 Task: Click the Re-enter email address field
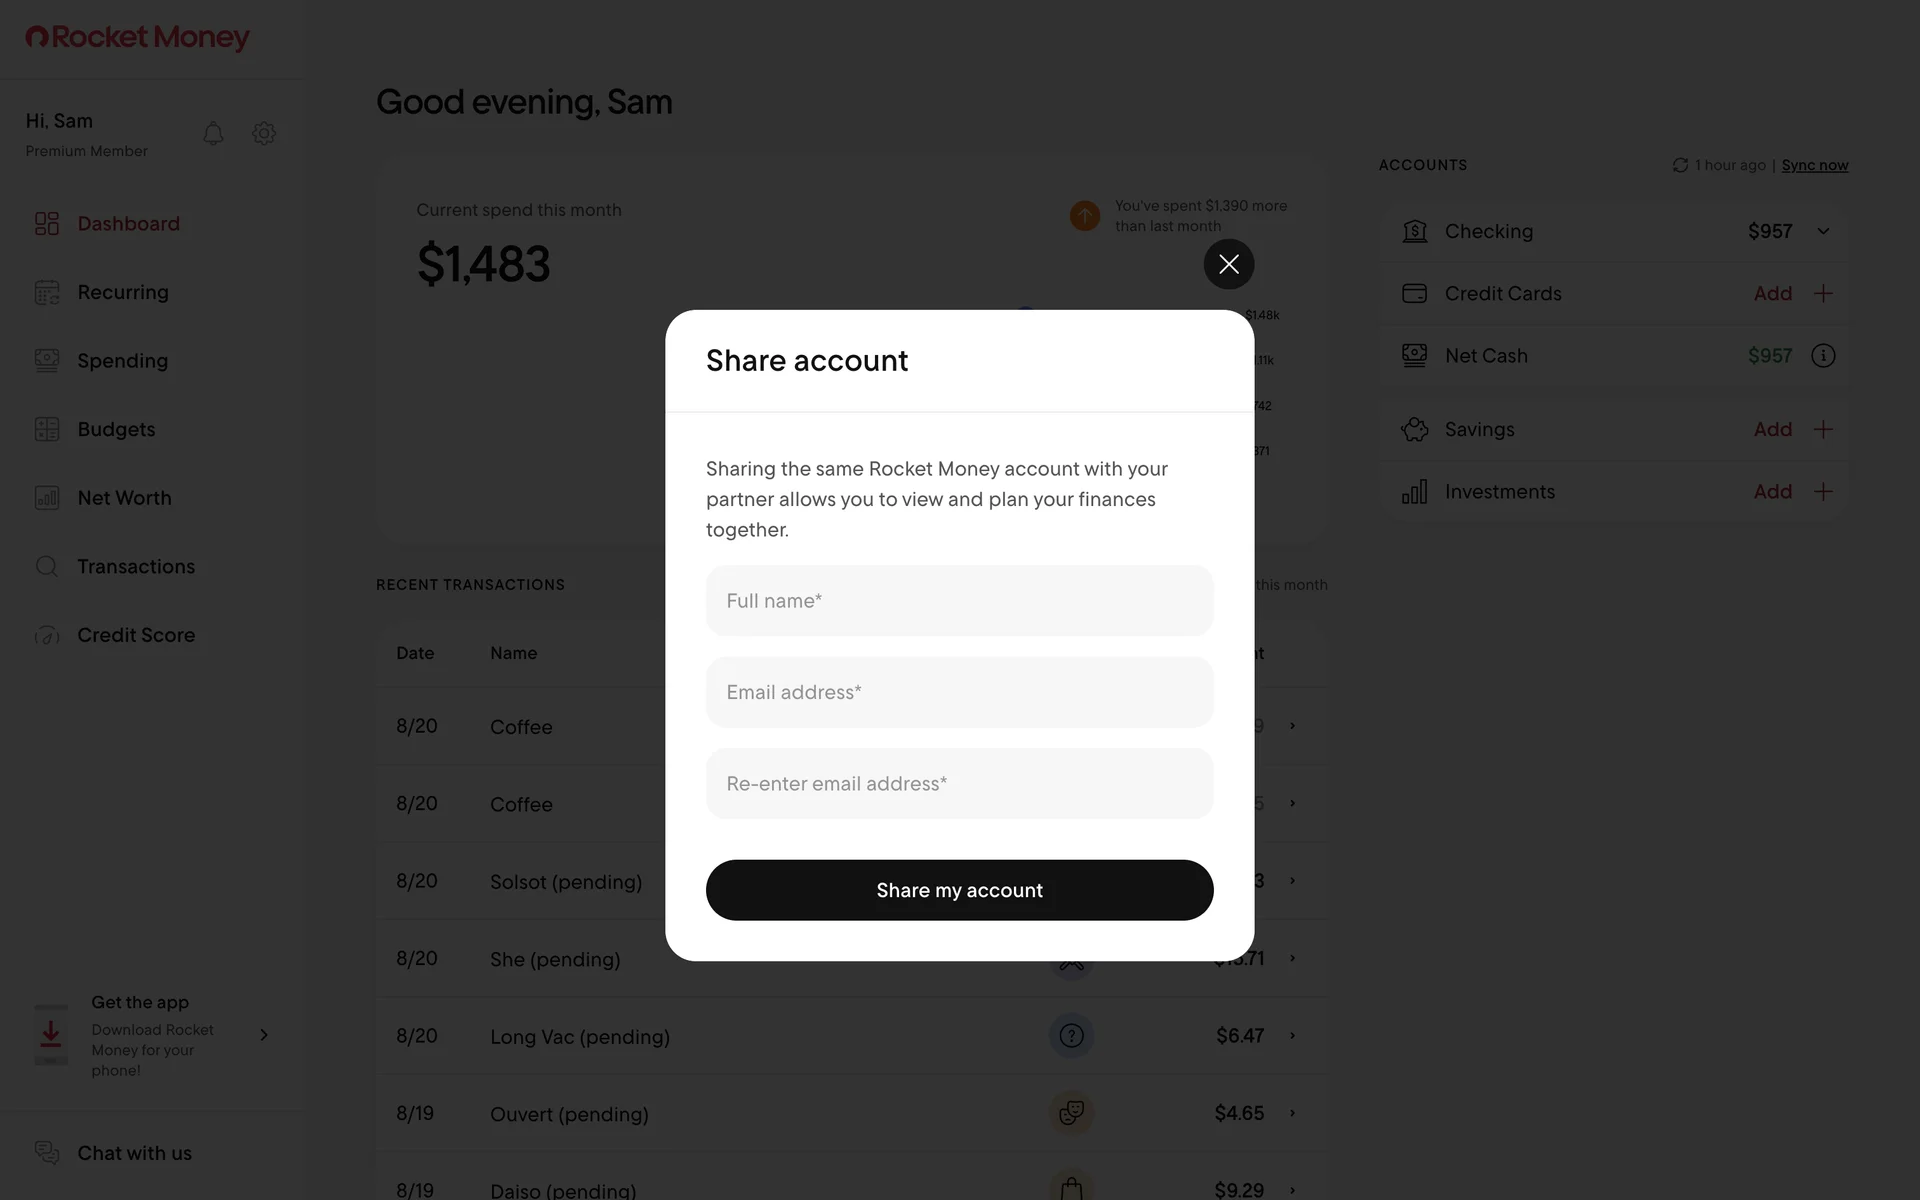[959, 784]
